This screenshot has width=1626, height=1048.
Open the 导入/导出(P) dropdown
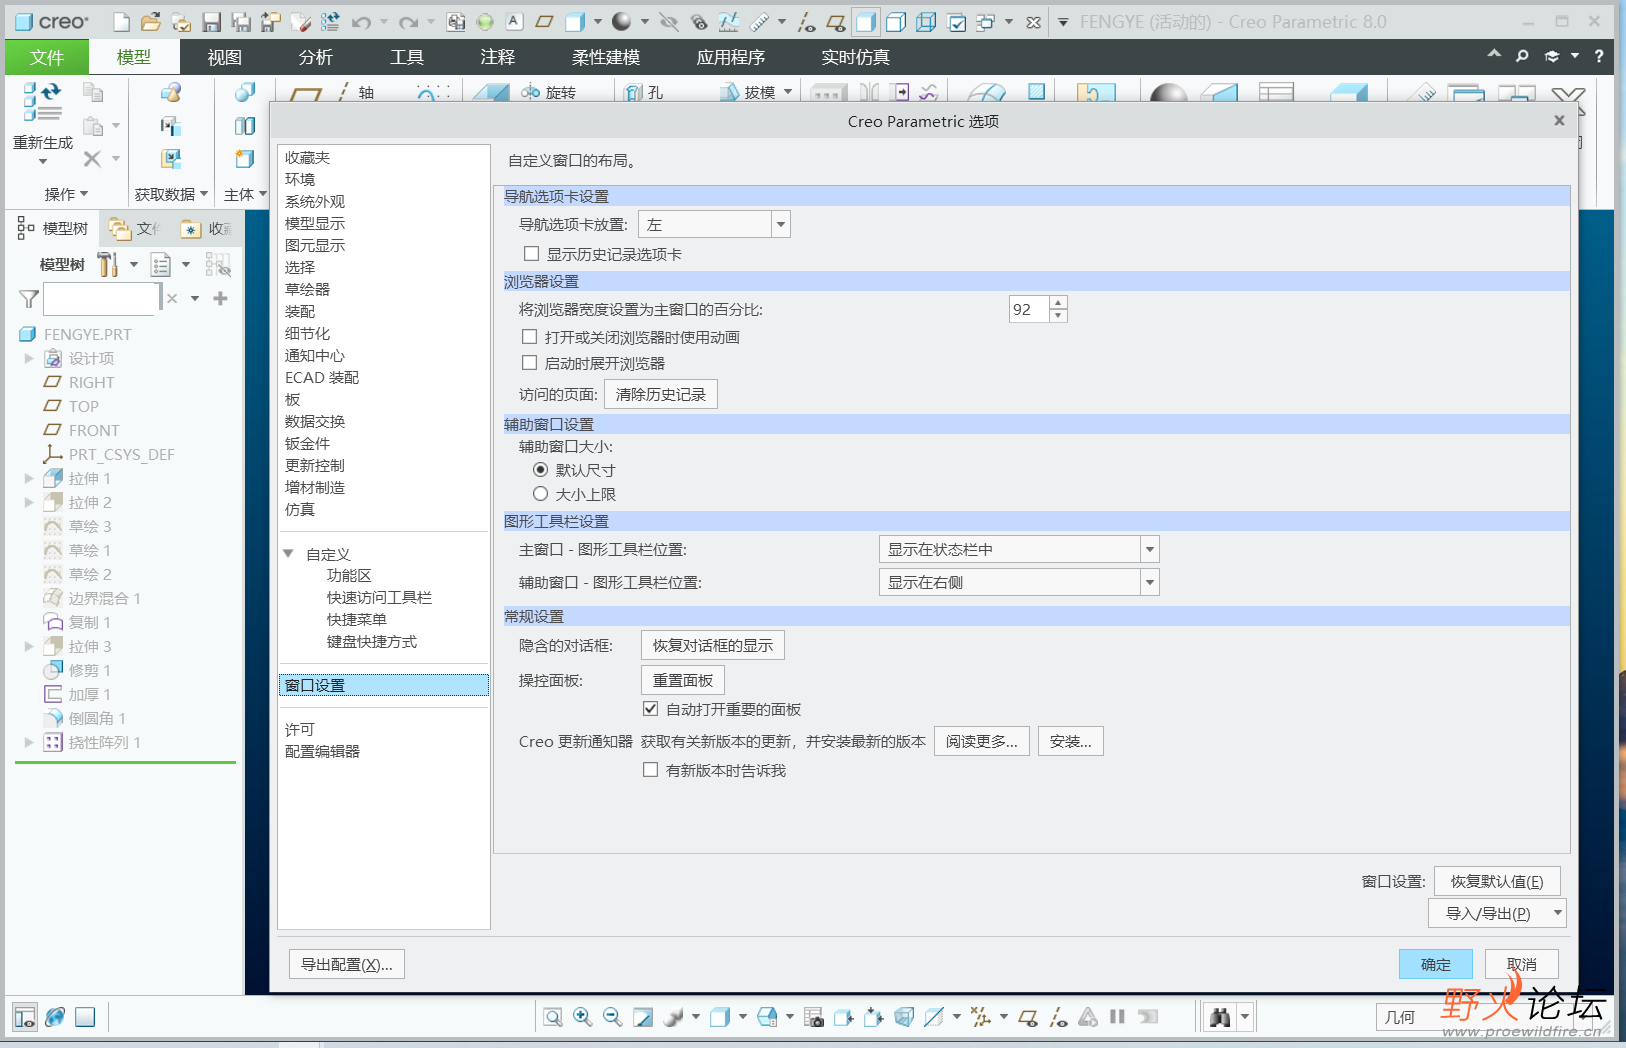pos(1497,913)
